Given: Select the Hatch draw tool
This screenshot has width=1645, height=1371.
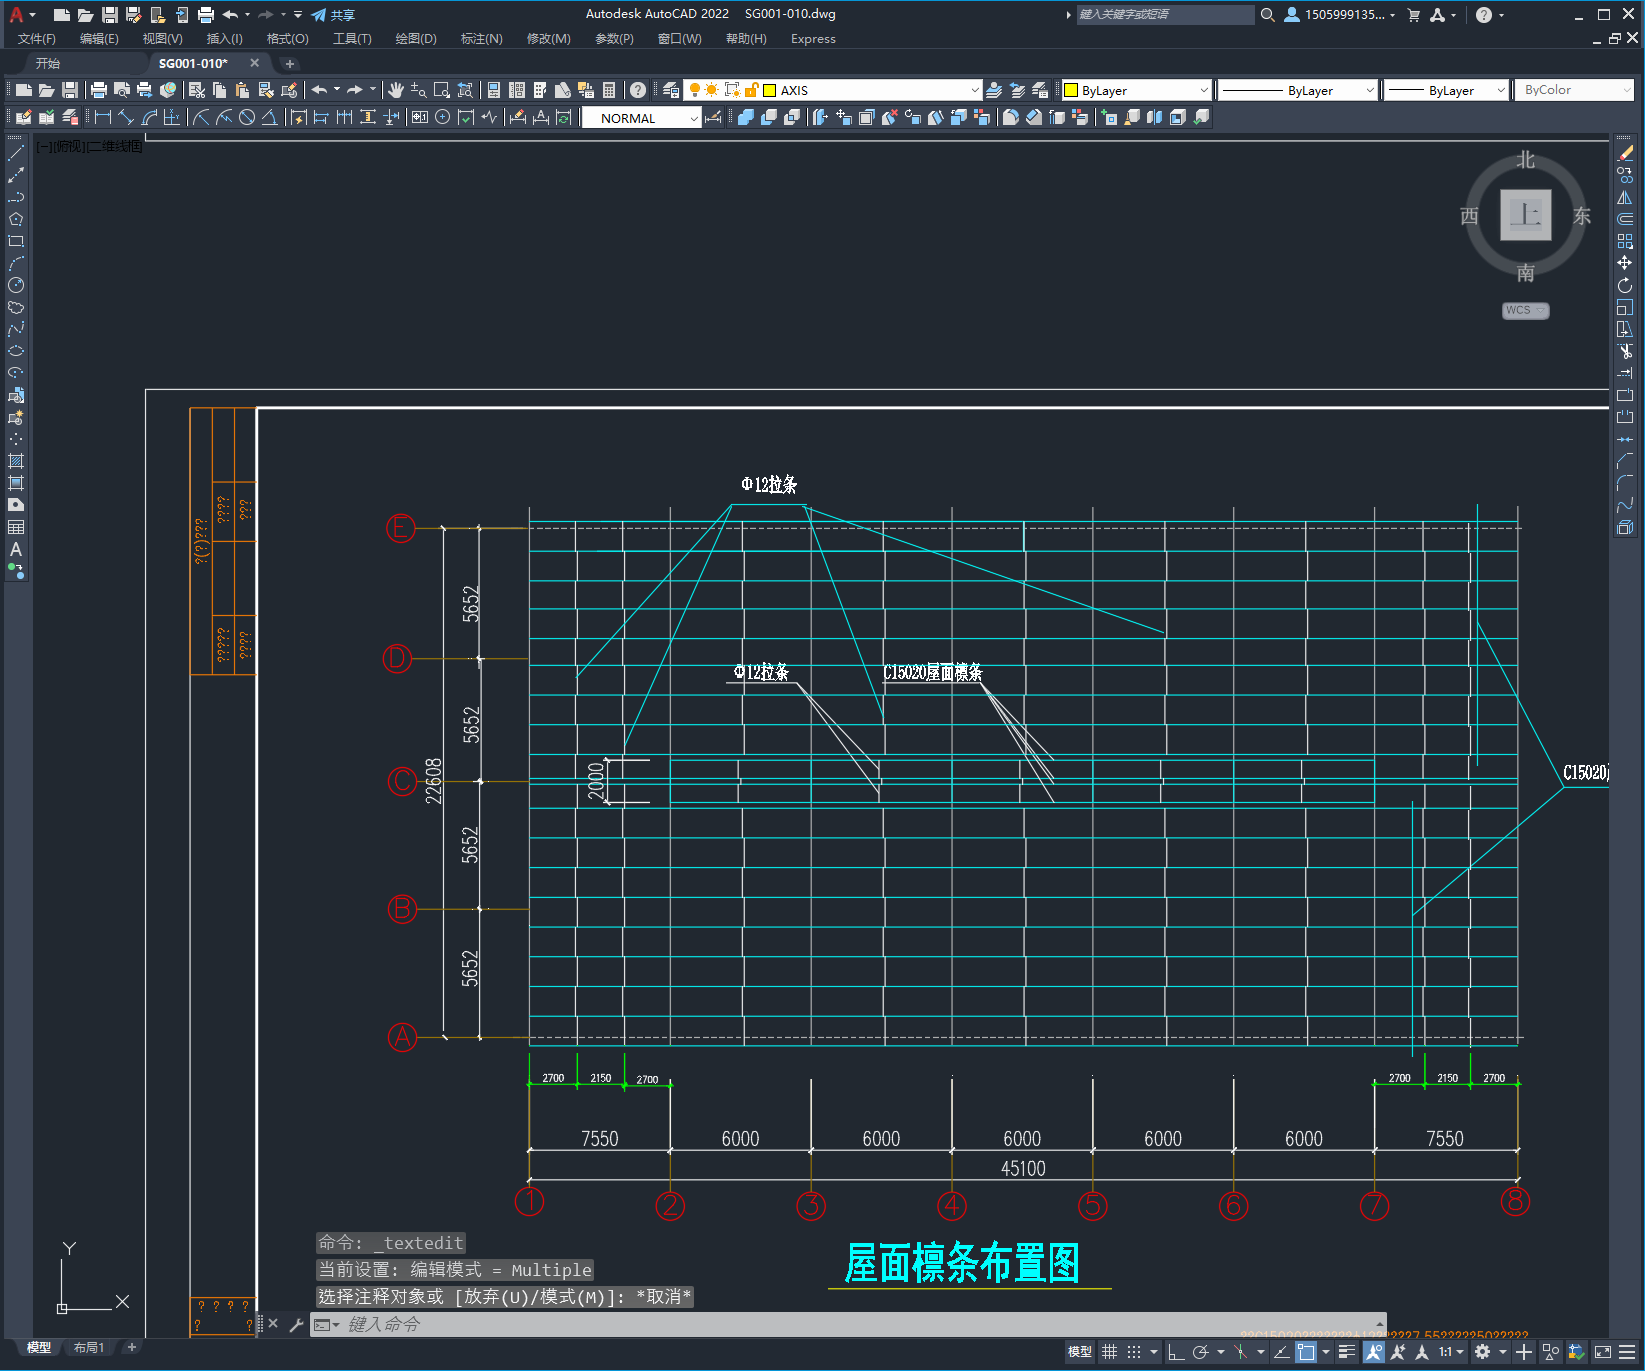Looking at the screenshot, I should [16, 461].
